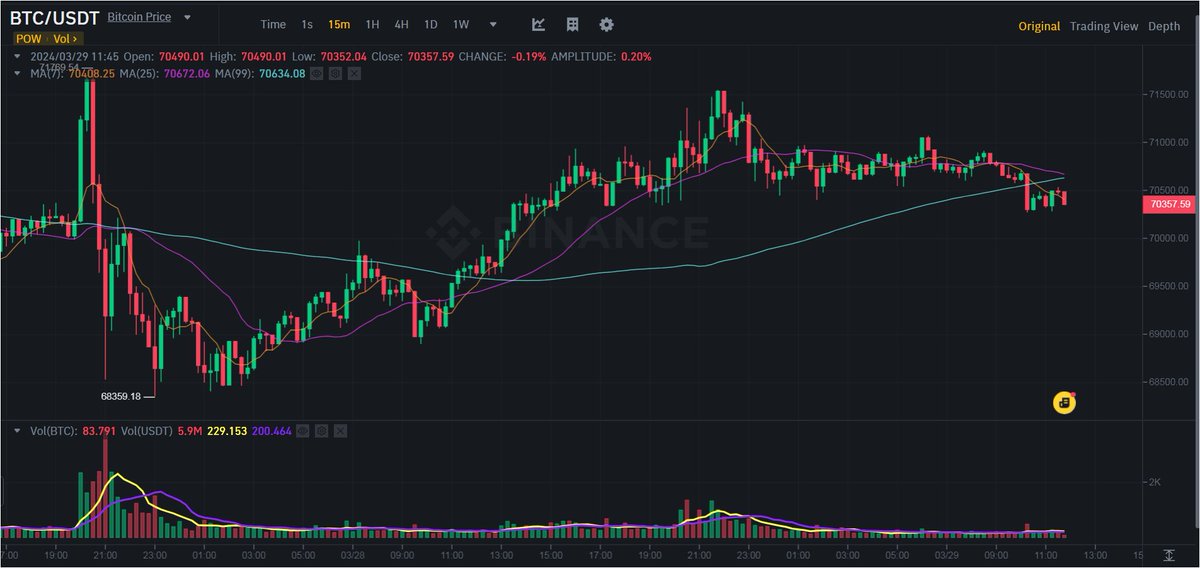Click the 2K volume axis label
Viewport: 1200px width, 568px height.
(x=1155, y=482)
